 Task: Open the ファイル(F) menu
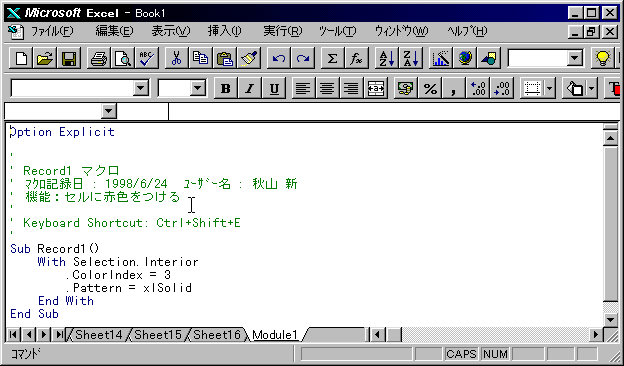click(52, 31)
